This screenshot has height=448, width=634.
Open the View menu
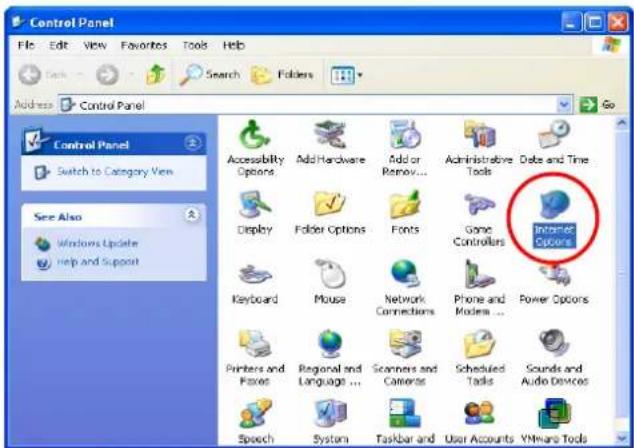(x=95, y=45)
